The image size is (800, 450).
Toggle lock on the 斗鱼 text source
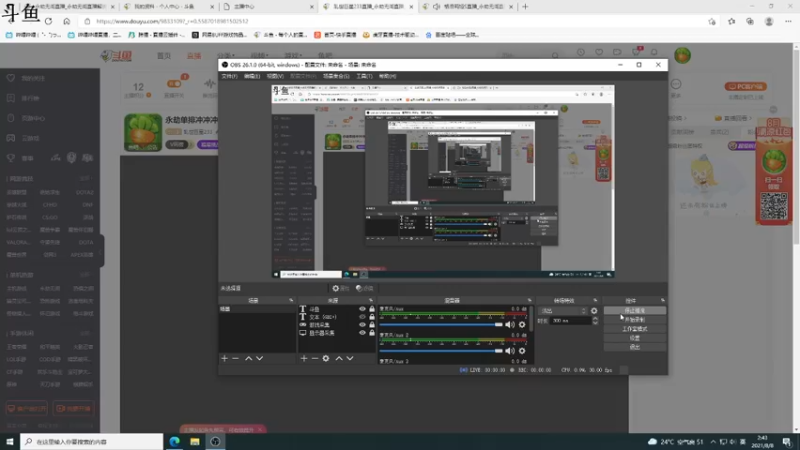[372, 309]
